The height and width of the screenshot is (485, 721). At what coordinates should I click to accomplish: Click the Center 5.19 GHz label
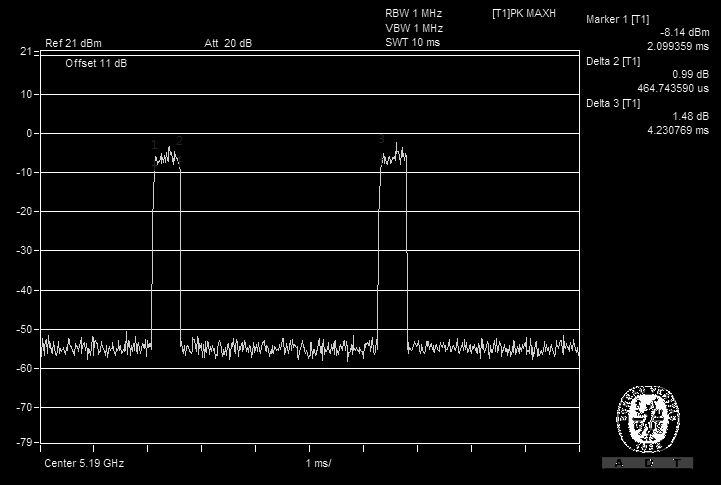pyautogui.click(x=84, y=463)
